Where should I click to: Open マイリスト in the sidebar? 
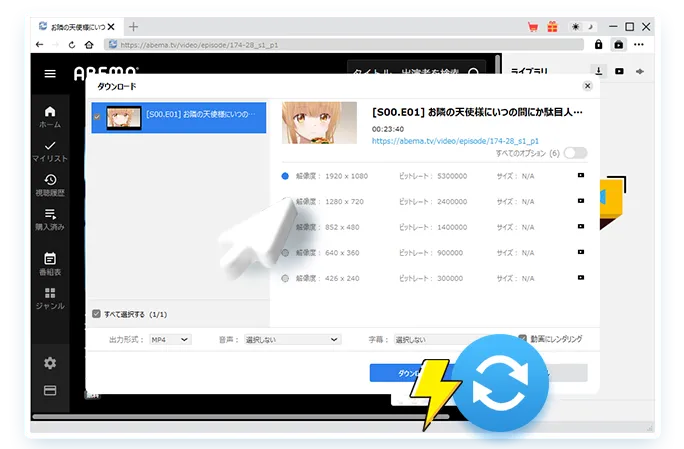(x=50, y=151)
